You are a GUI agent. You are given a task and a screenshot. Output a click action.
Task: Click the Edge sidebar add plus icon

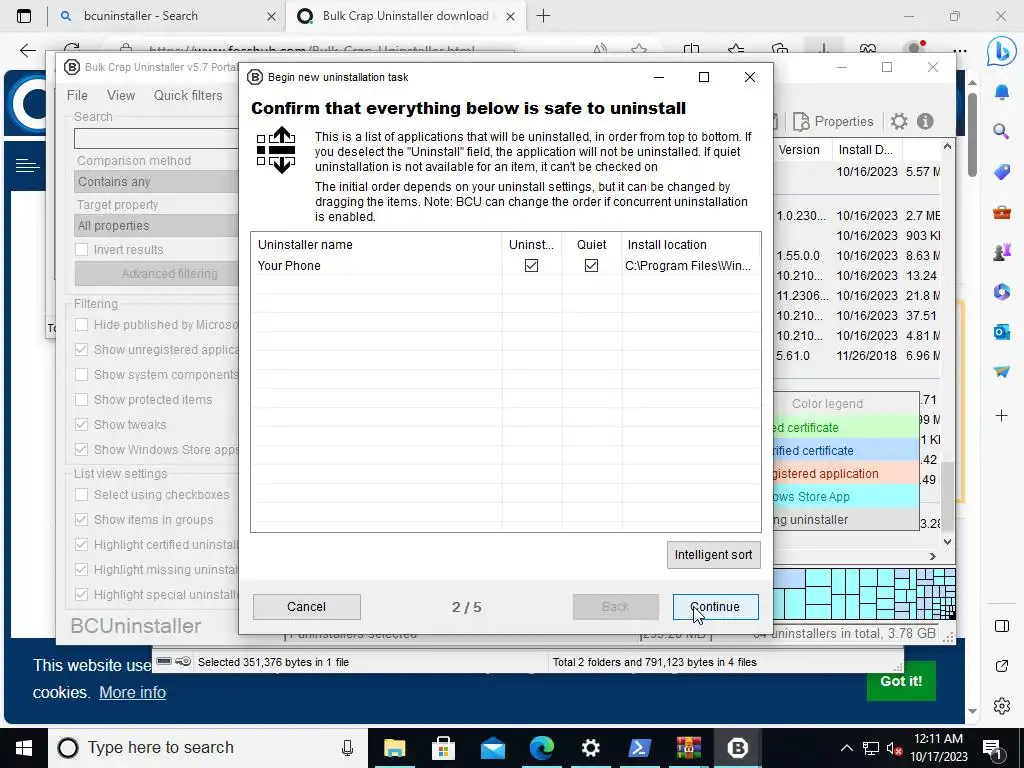click(1001, 415)
